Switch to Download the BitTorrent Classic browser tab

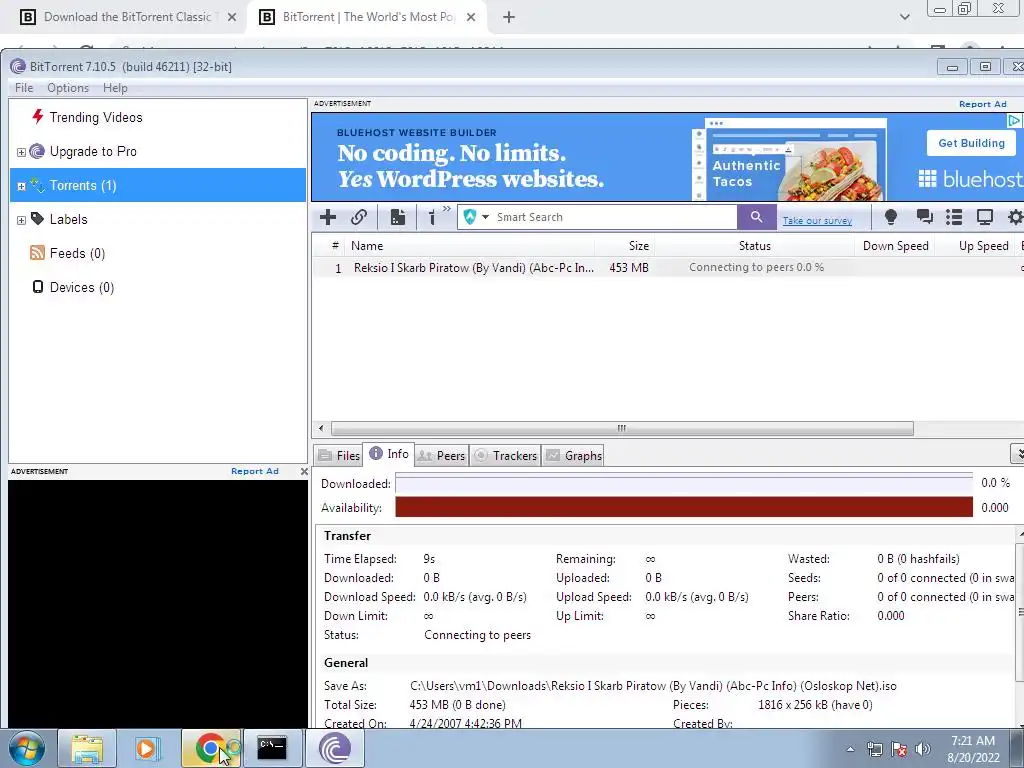127,17
